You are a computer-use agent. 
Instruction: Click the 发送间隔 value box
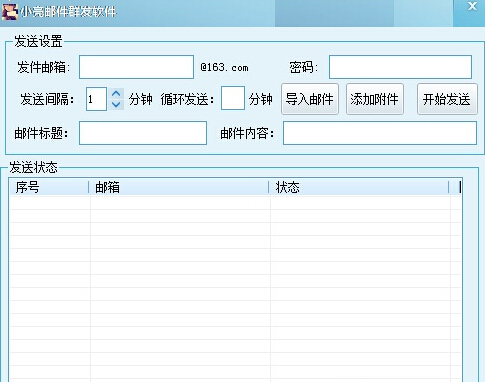pos(96,99)
